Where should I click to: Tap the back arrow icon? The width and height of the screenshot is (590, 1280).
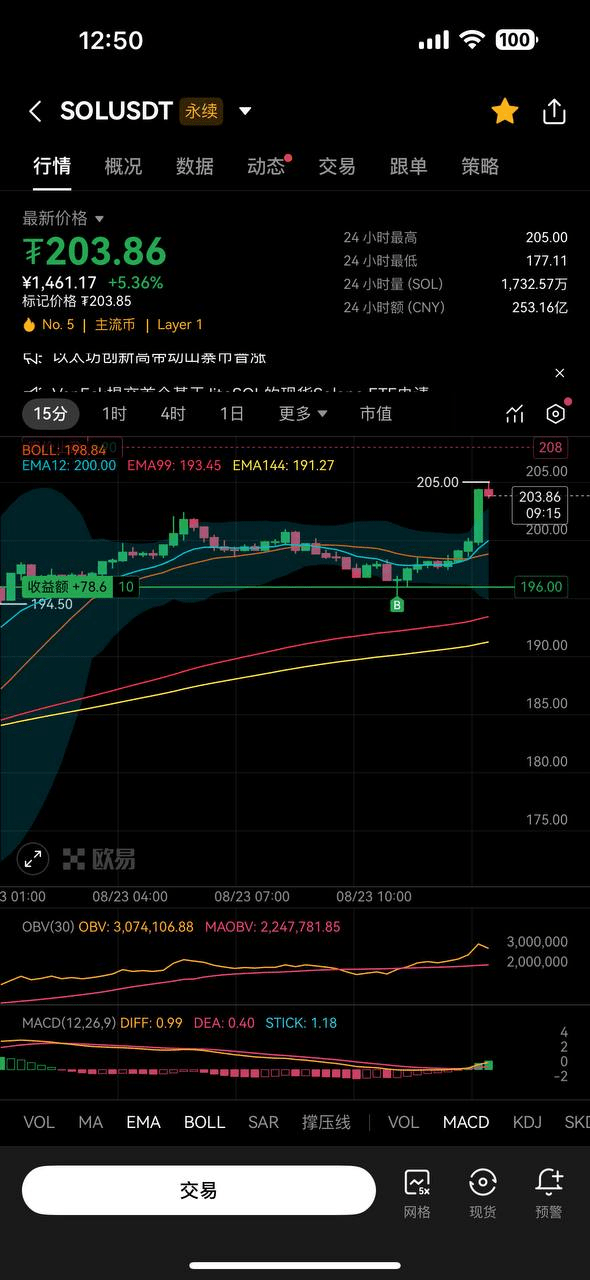35,112
